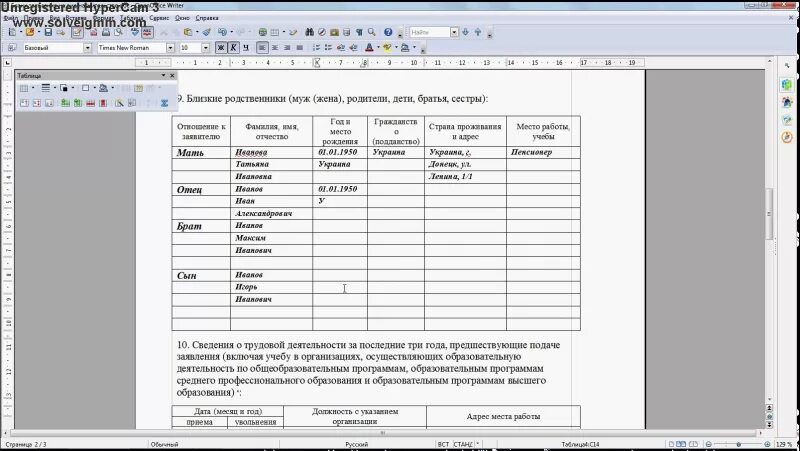Click the Undo arrow icon
The image size is (800, 451).
click(x=222, y=32)
